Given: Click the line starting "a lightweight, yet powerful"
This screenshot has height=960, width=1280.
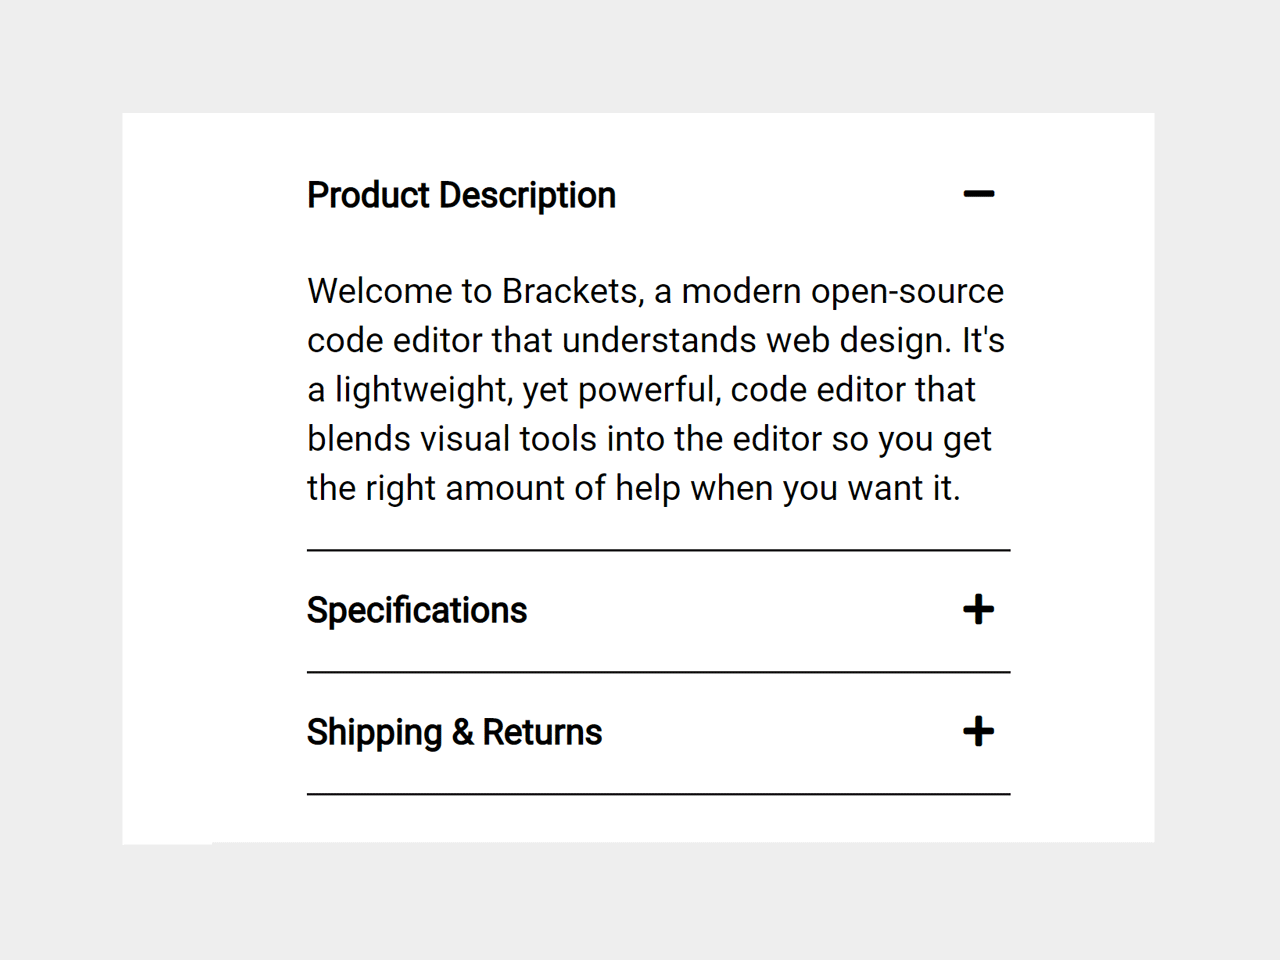Looking at the screenshot, I should click(640, 389).
